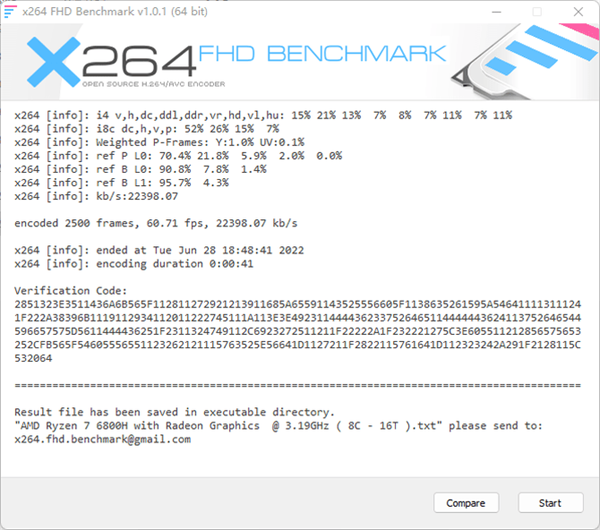Viewport: 600px width, 530px height.
Task: Click the Start benchmark button
Action: pos(550,502)
